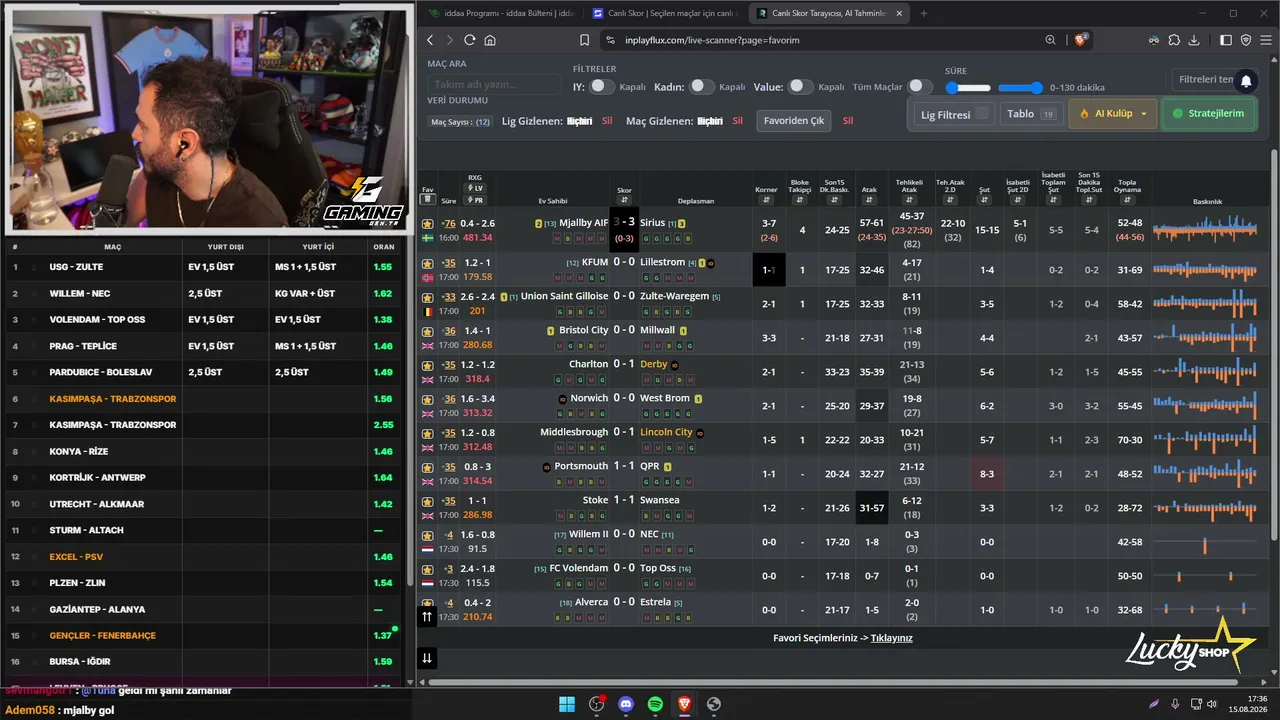Viewport: 1280px width, 720px height.
Task: Open Spotify from the taskbar
Action: pyautogui.click(x=655, y=704)
